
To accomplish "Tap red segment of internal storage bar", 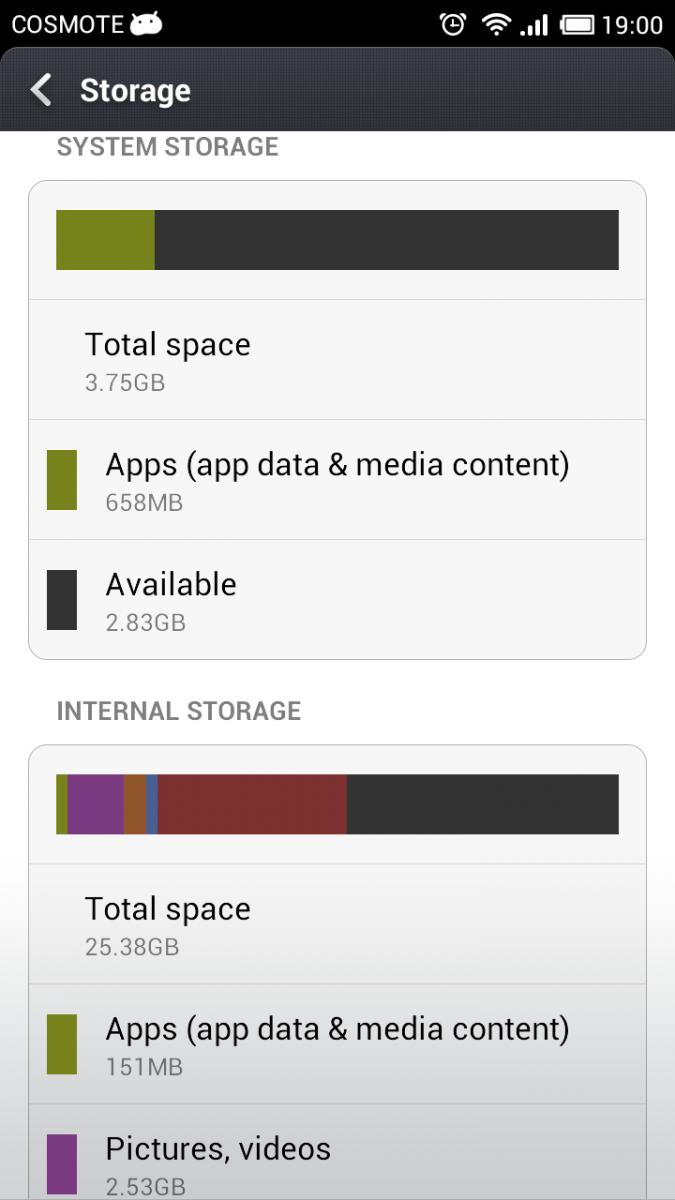I will click(252, 804).
